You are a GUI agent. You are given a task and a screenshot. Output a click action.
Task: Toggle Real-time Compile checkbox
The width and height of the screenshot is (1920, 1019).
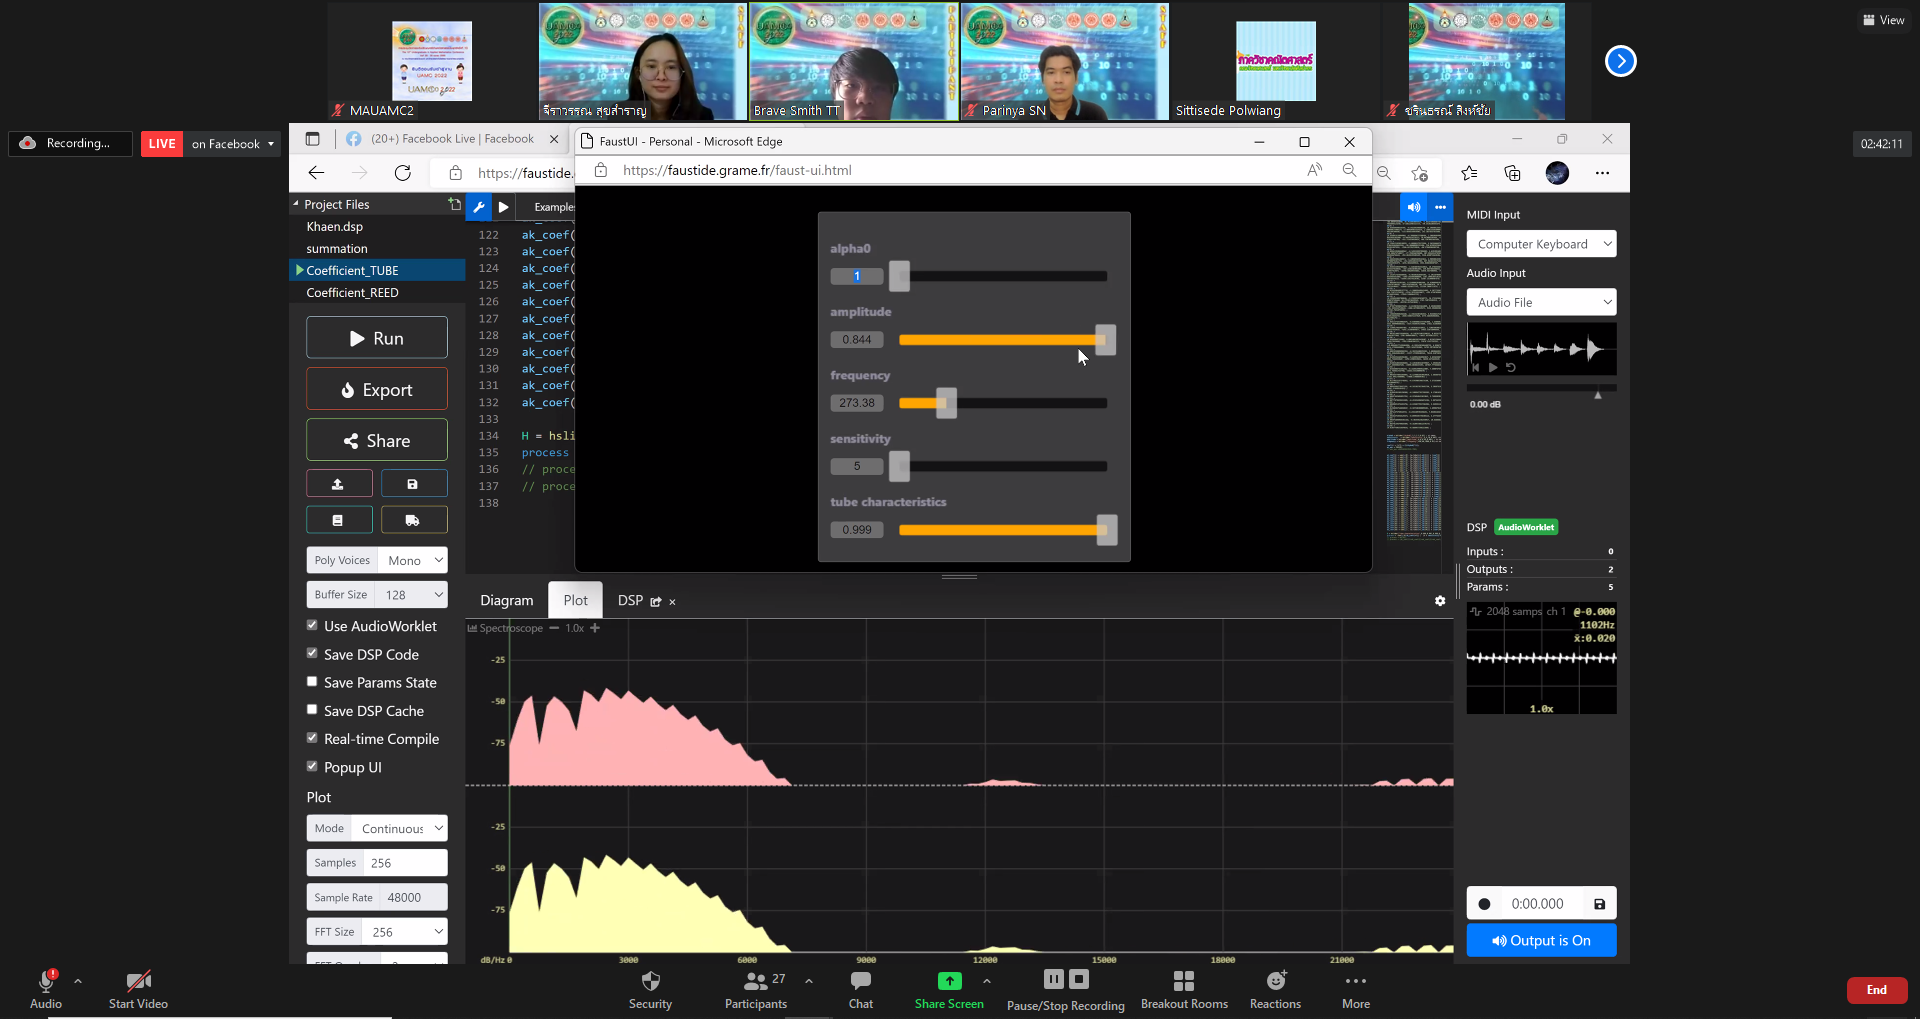click(x=312, y=738)
